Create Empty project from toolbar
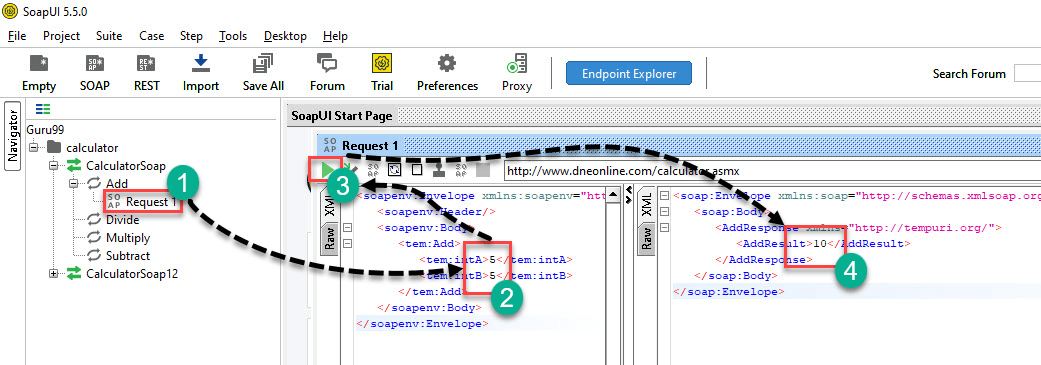The height and width of the screenshot is (365, 1041). click(39, 73)
